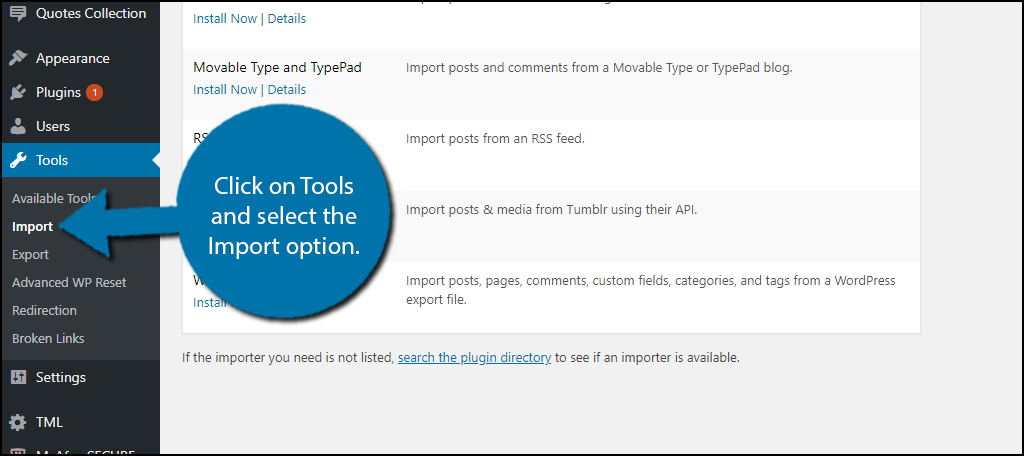This screenshot has height=456, width=1024.
Task: Click the Plugins plug icon
Action: click(18, 92)
